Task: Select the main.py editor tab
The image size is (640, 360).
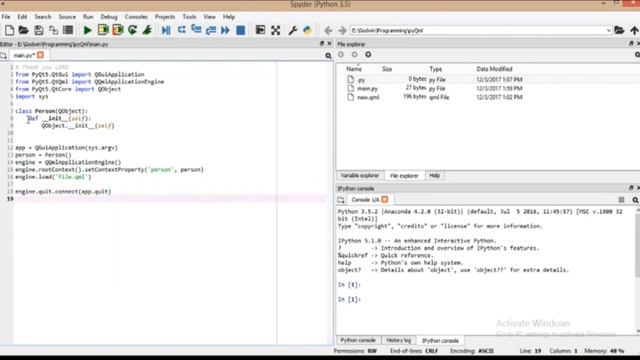Action: tap(24, 55)
